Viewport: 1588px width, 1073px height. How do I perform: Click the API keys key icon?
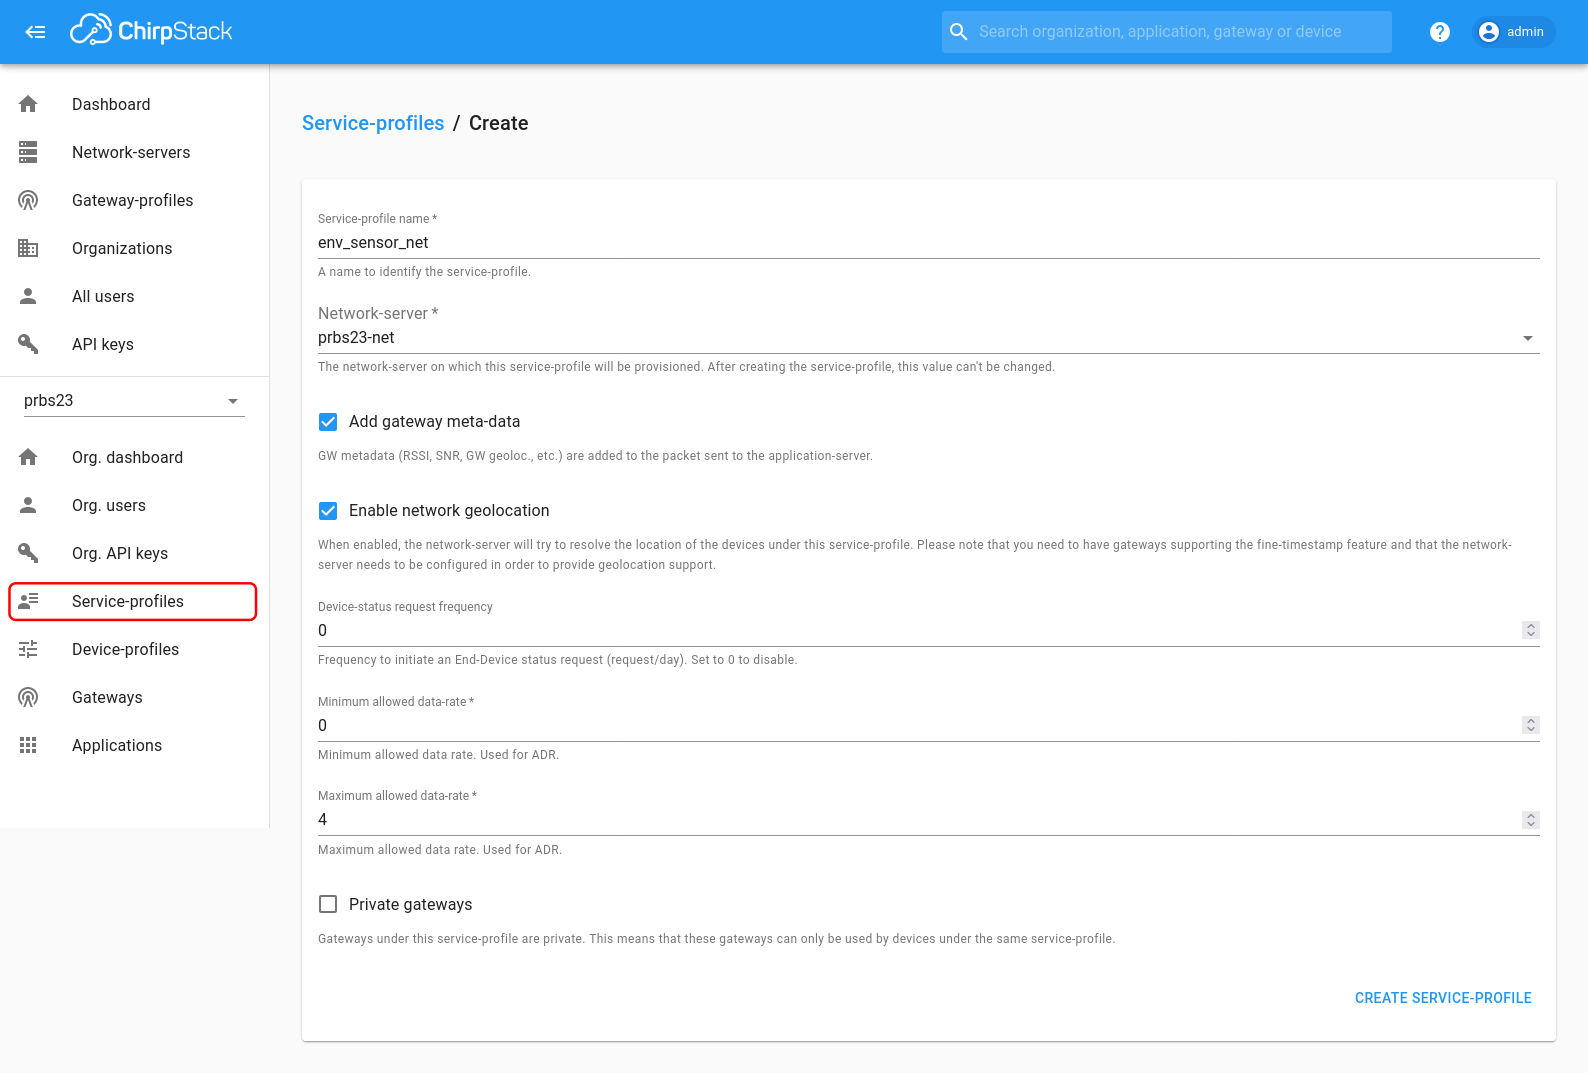(x=28, y=344)
